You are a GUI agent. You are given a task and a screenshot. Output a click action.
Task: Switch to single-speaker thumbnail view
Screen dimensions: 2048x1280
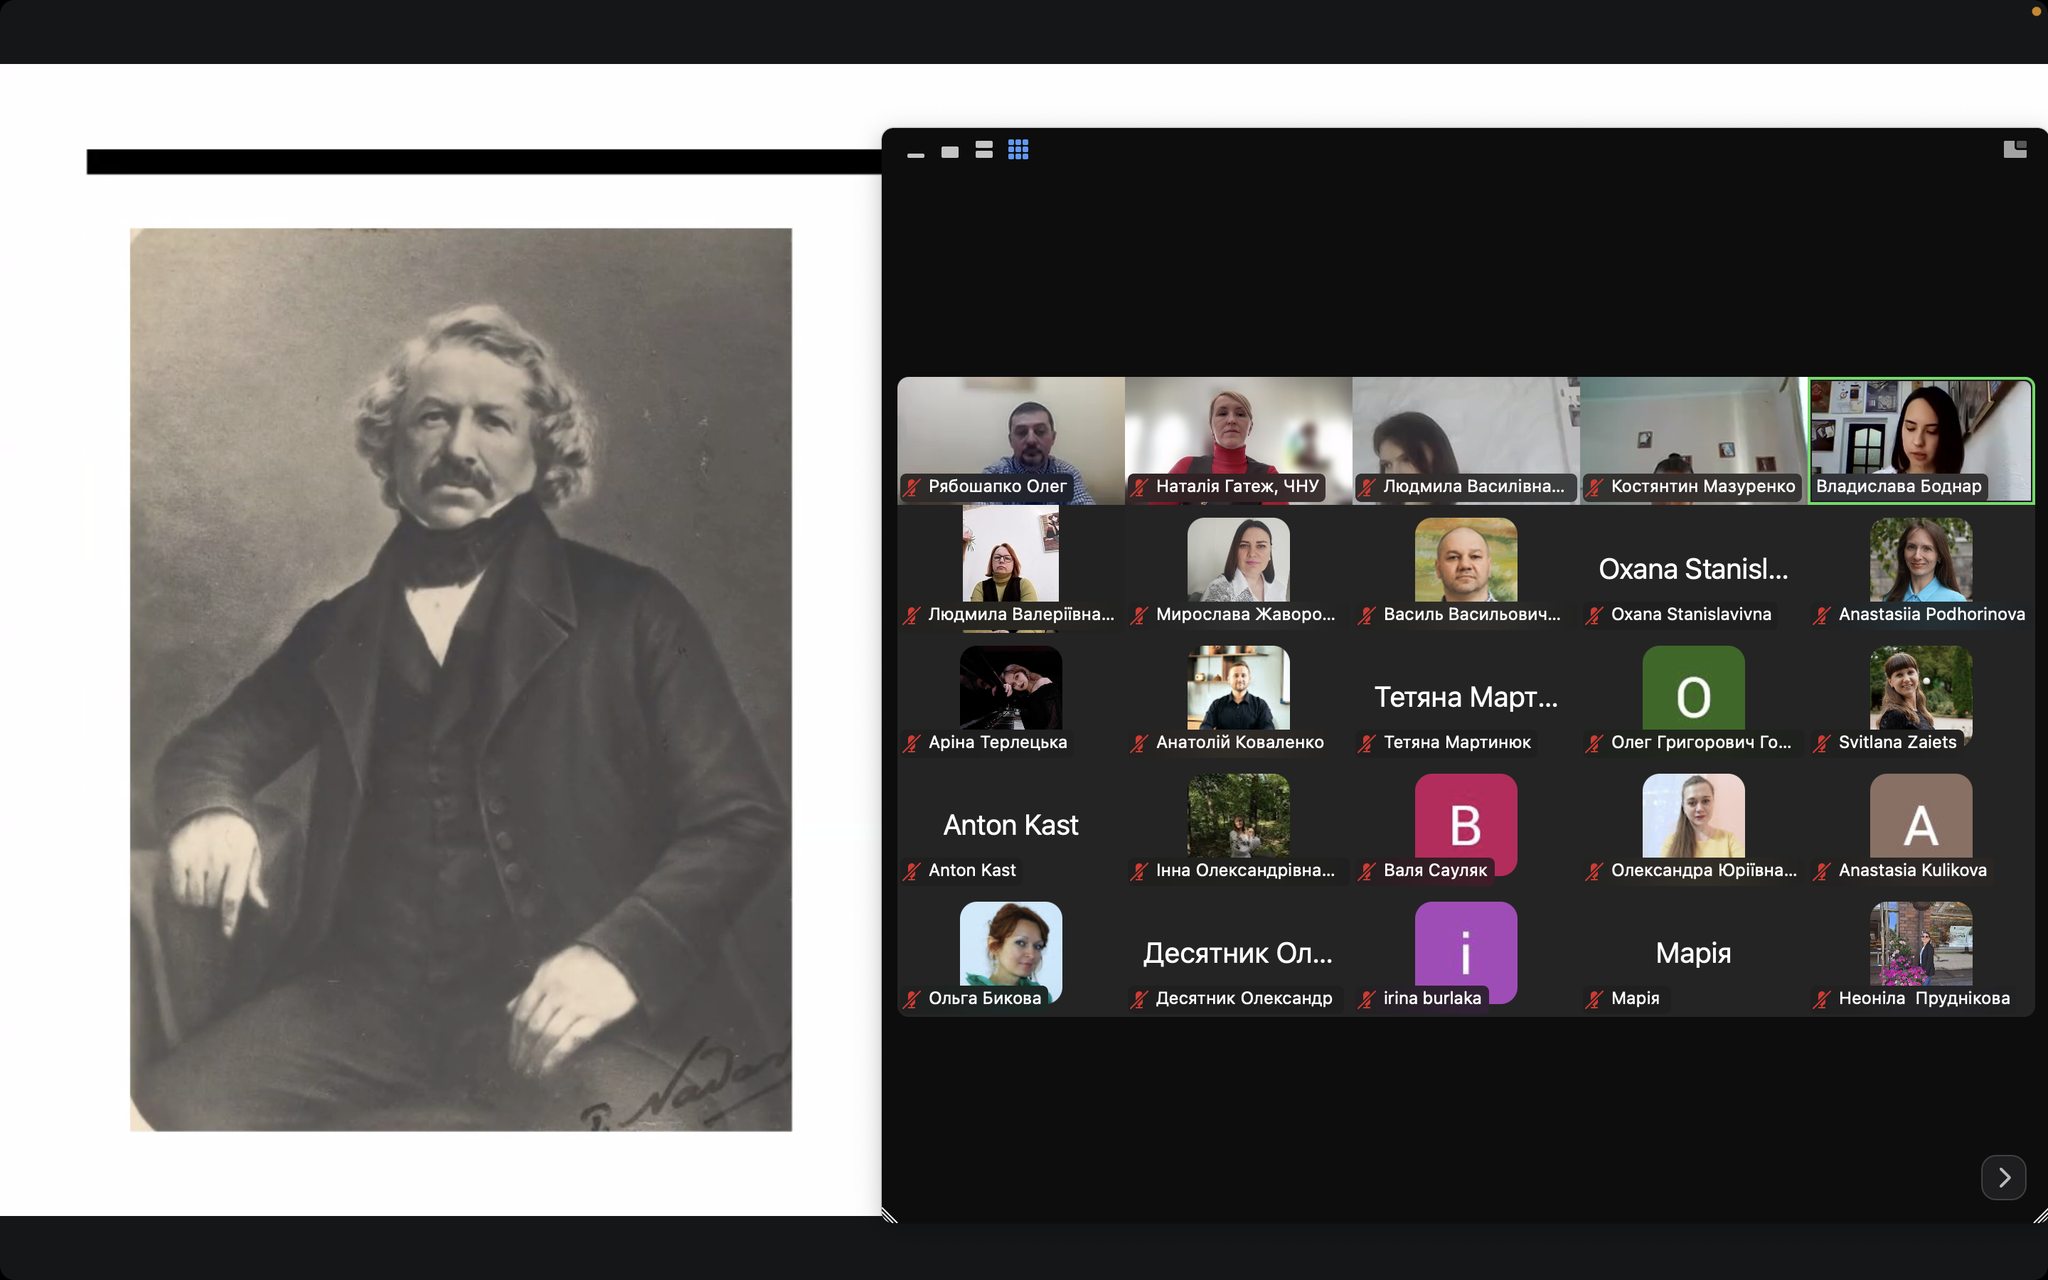[x=950, y=152]
